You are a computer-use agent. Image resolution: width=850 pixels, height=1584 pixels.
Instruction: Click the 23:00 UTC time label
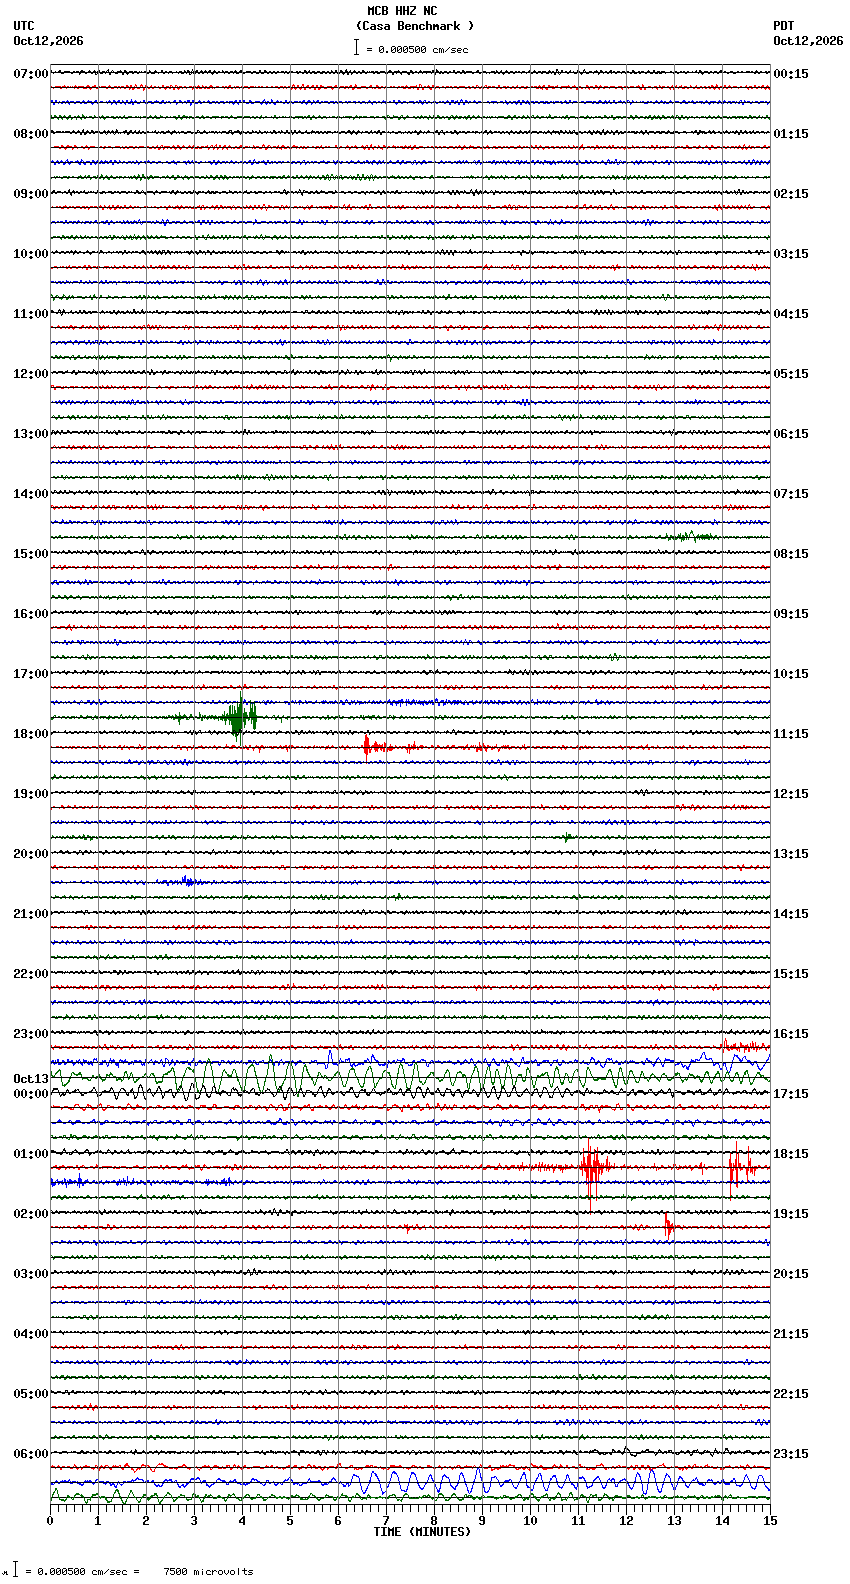pyautogui.click(x=31, y=1034)
